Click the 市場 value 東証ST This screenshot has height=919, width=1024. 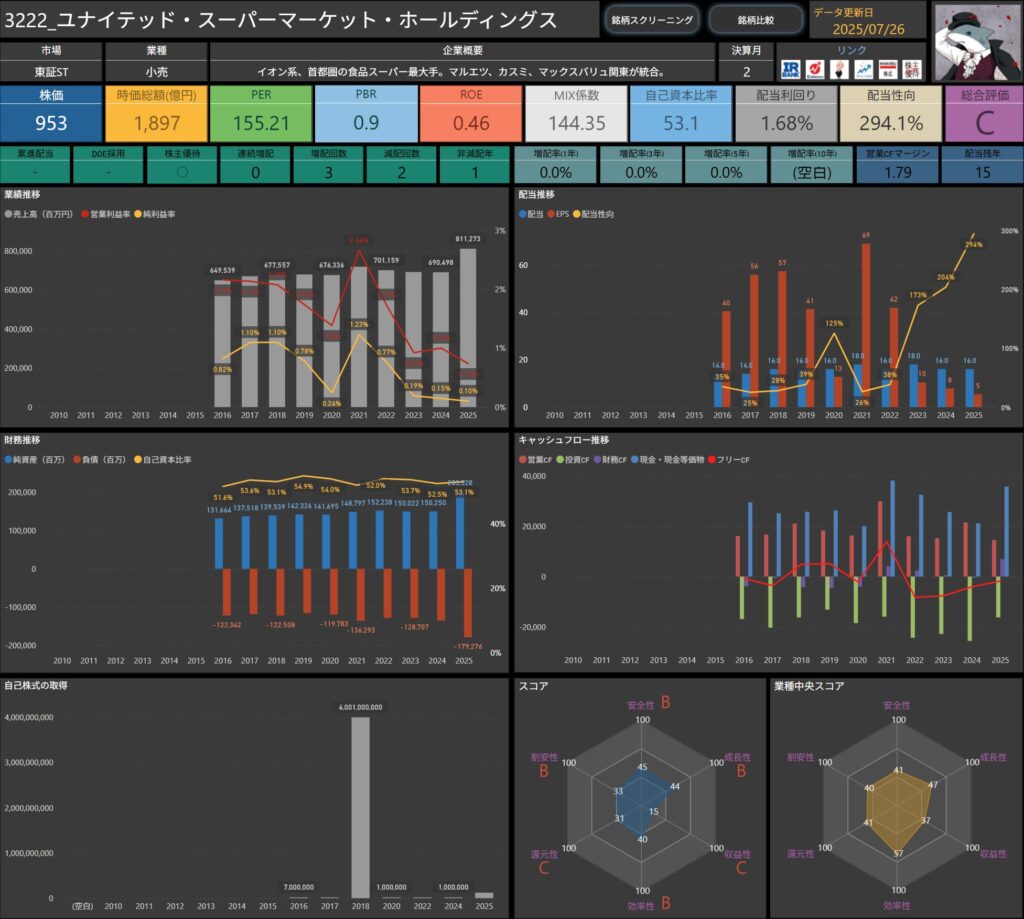click(51, 72)
